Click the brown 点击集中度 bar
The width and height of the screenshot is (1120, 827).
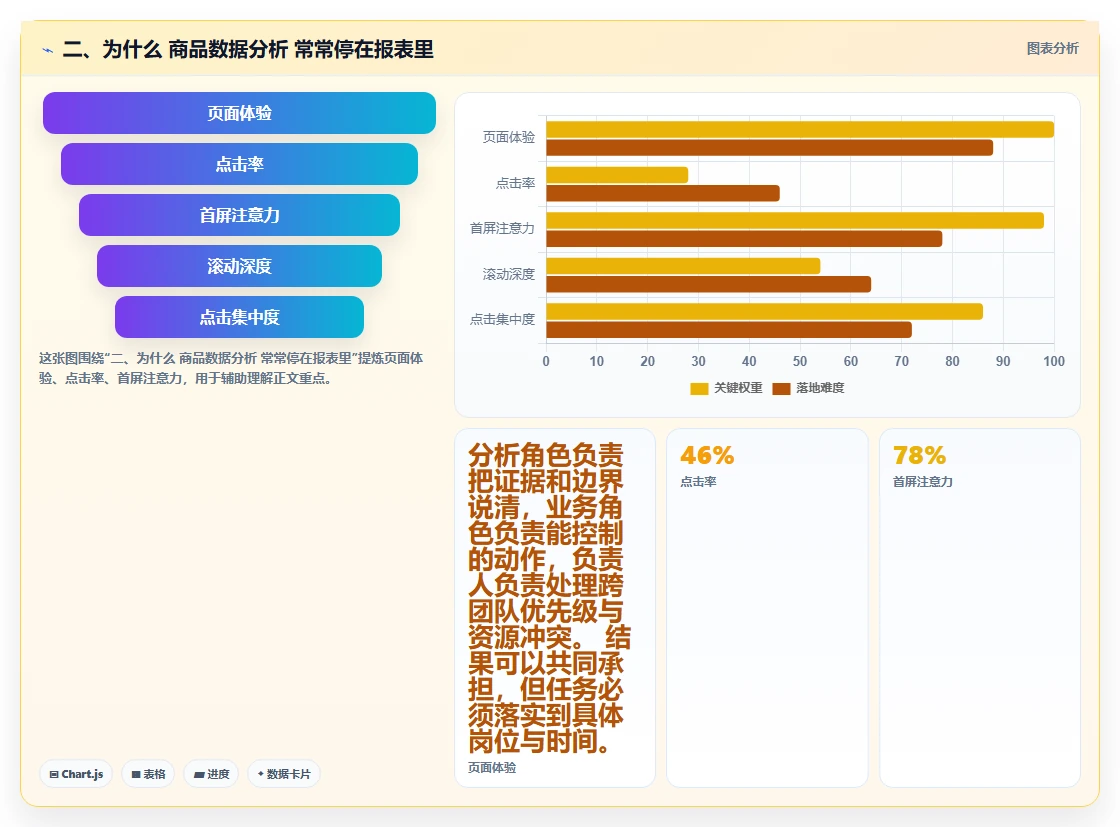pos(729,330)
